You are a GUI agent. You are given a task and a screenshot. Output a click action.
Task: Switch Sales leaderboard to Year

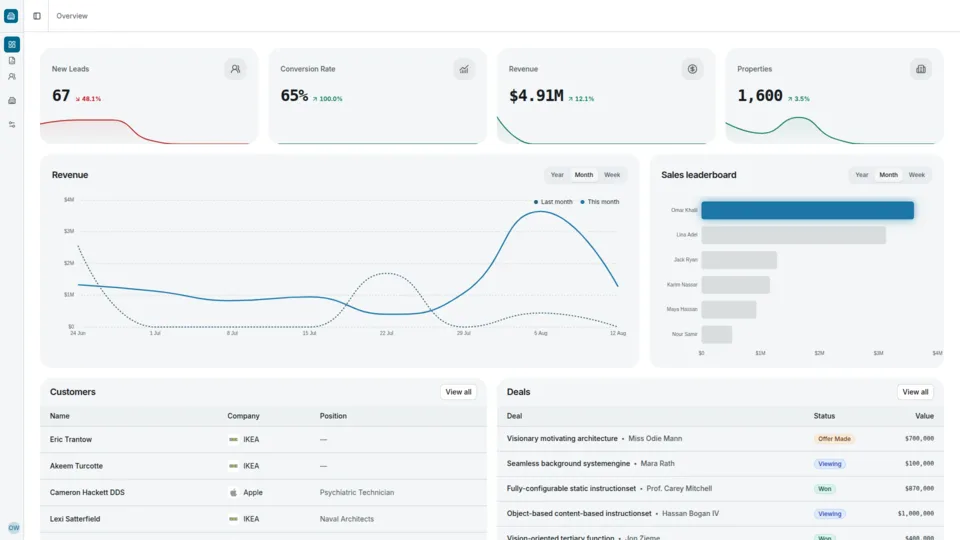861,175
